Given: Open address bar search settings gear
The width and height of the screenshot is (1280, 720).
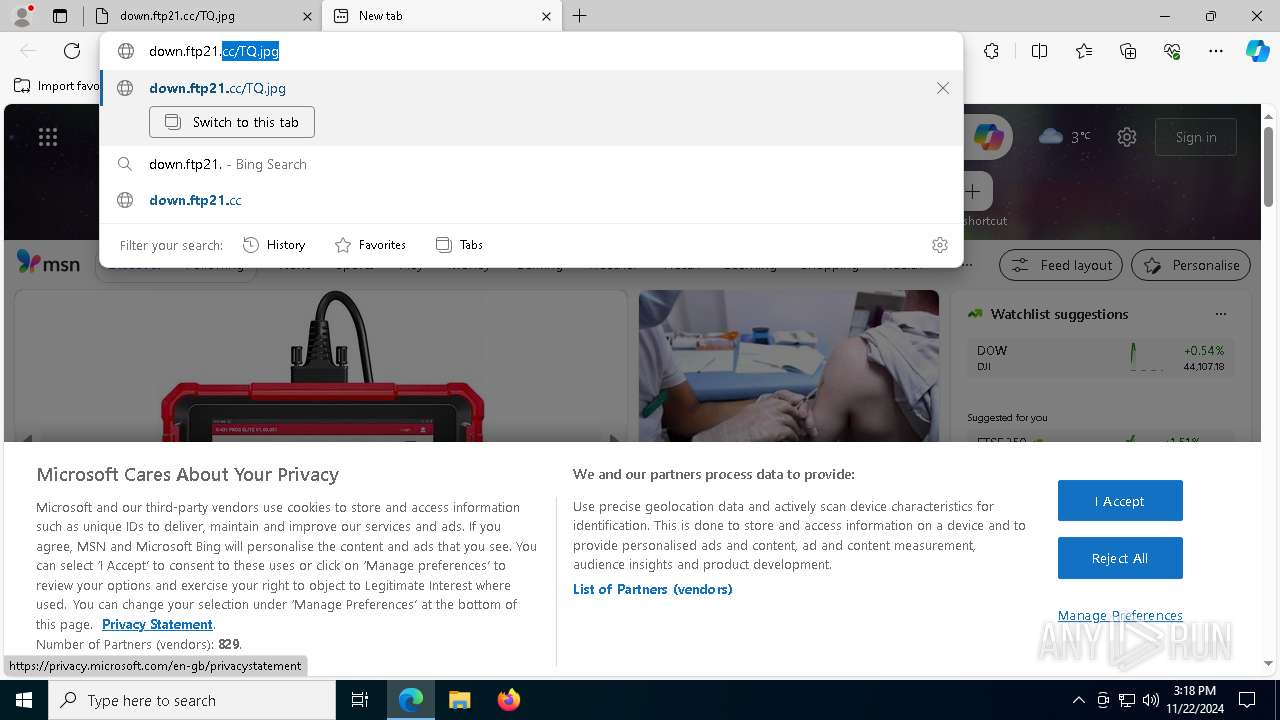Looking at the screenshot, I should [939, 245].
